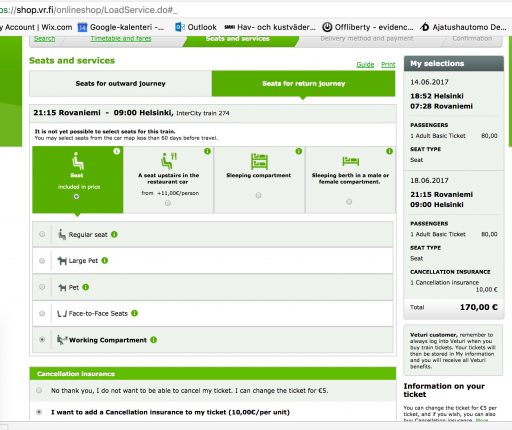Open Google-kalenteri bookmark icon

[82, 27]
